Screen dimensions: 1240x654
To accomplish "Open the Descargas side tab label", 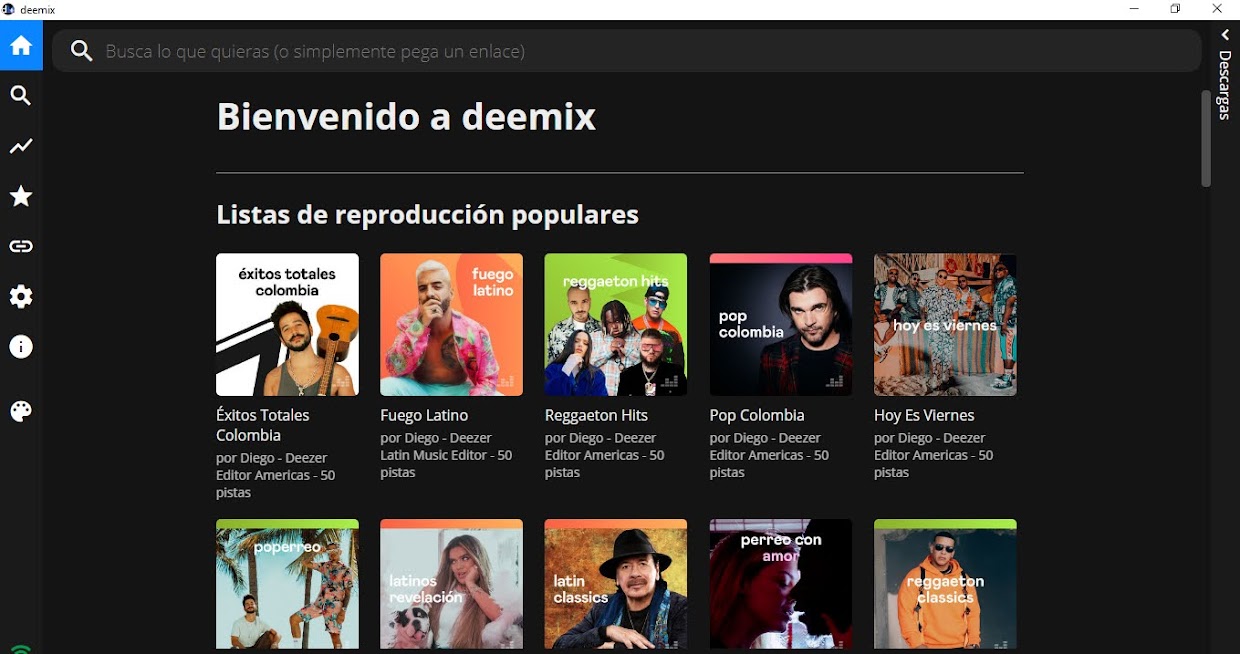I will pyautogui.click(x=1225, y=86).
